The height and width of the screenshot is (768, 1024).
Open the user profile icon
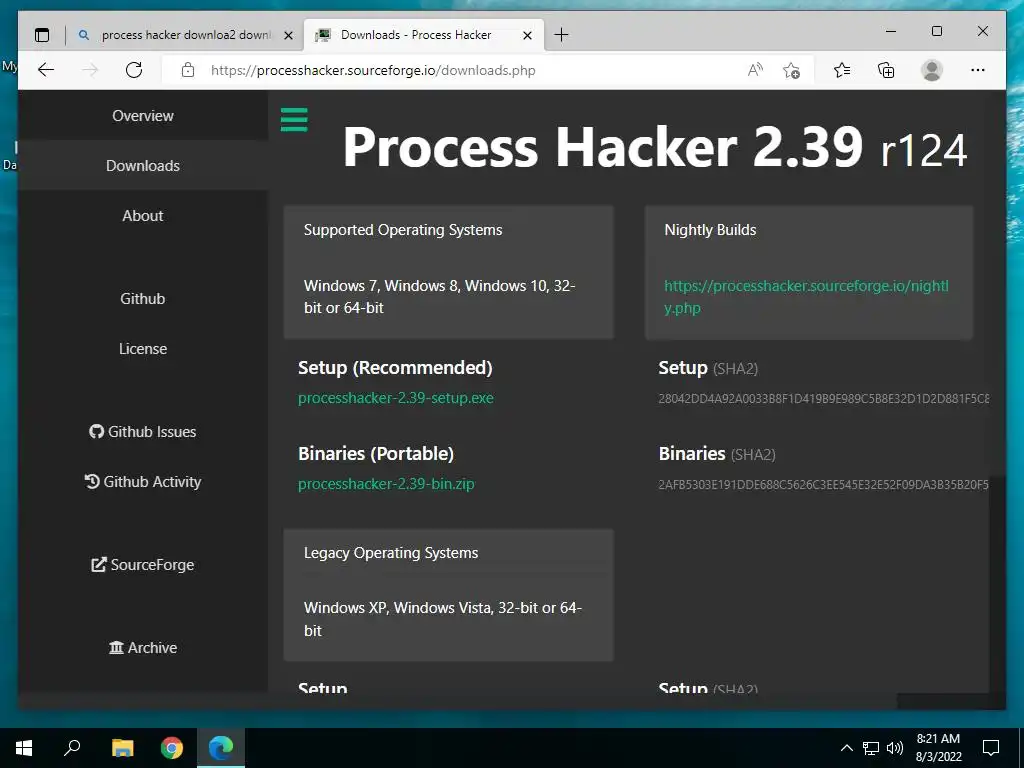pos(932,70)
